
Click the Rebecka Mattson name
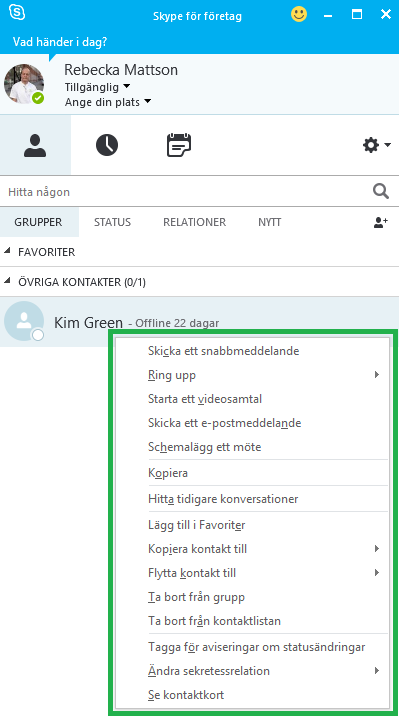pos(121,70)
